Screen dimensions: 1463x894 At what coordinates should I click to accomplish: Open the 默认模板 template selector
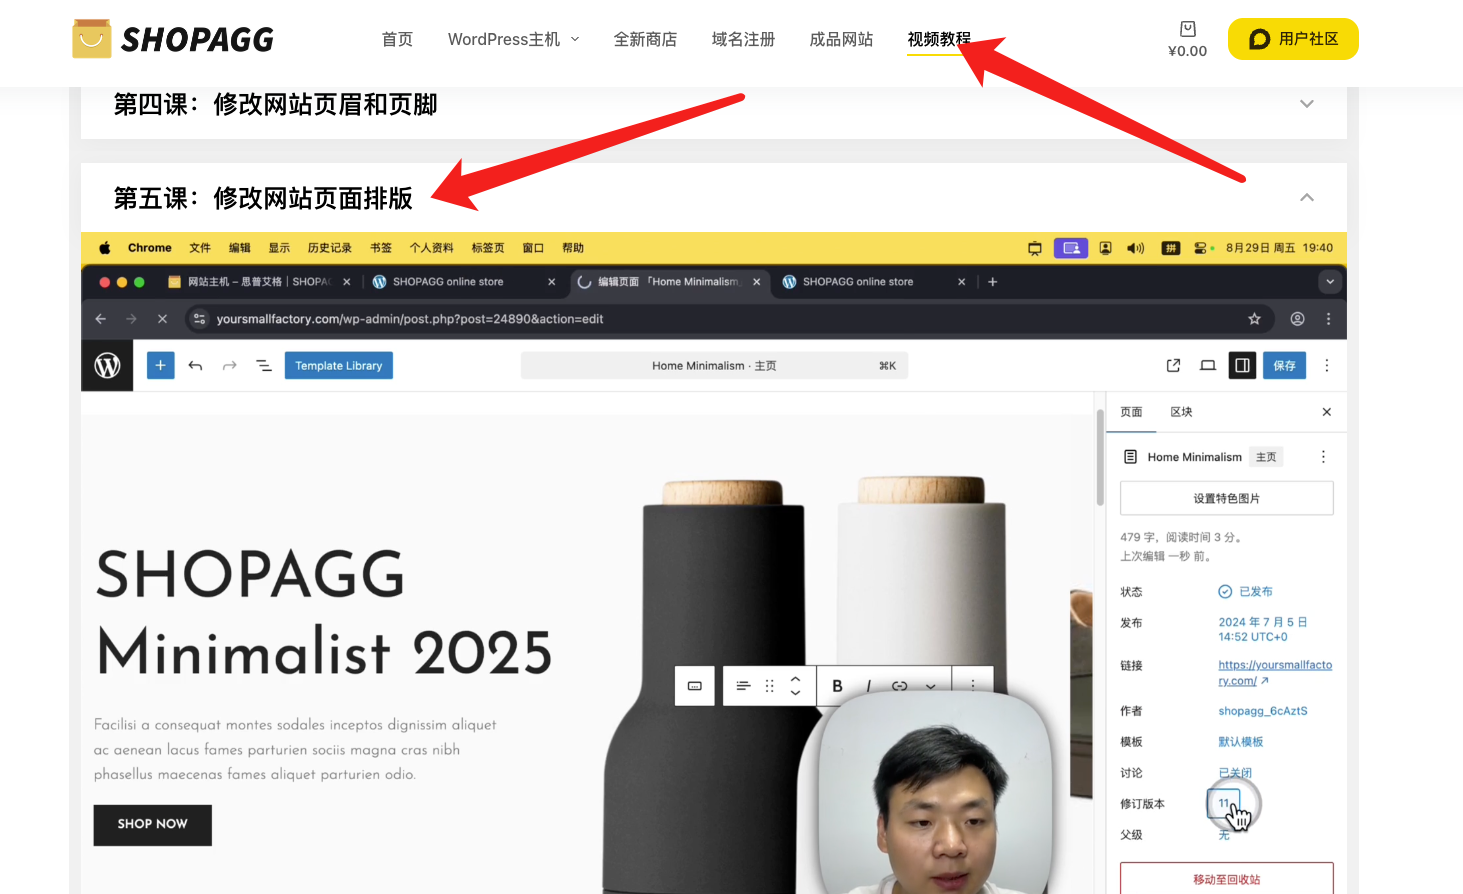1241,742
